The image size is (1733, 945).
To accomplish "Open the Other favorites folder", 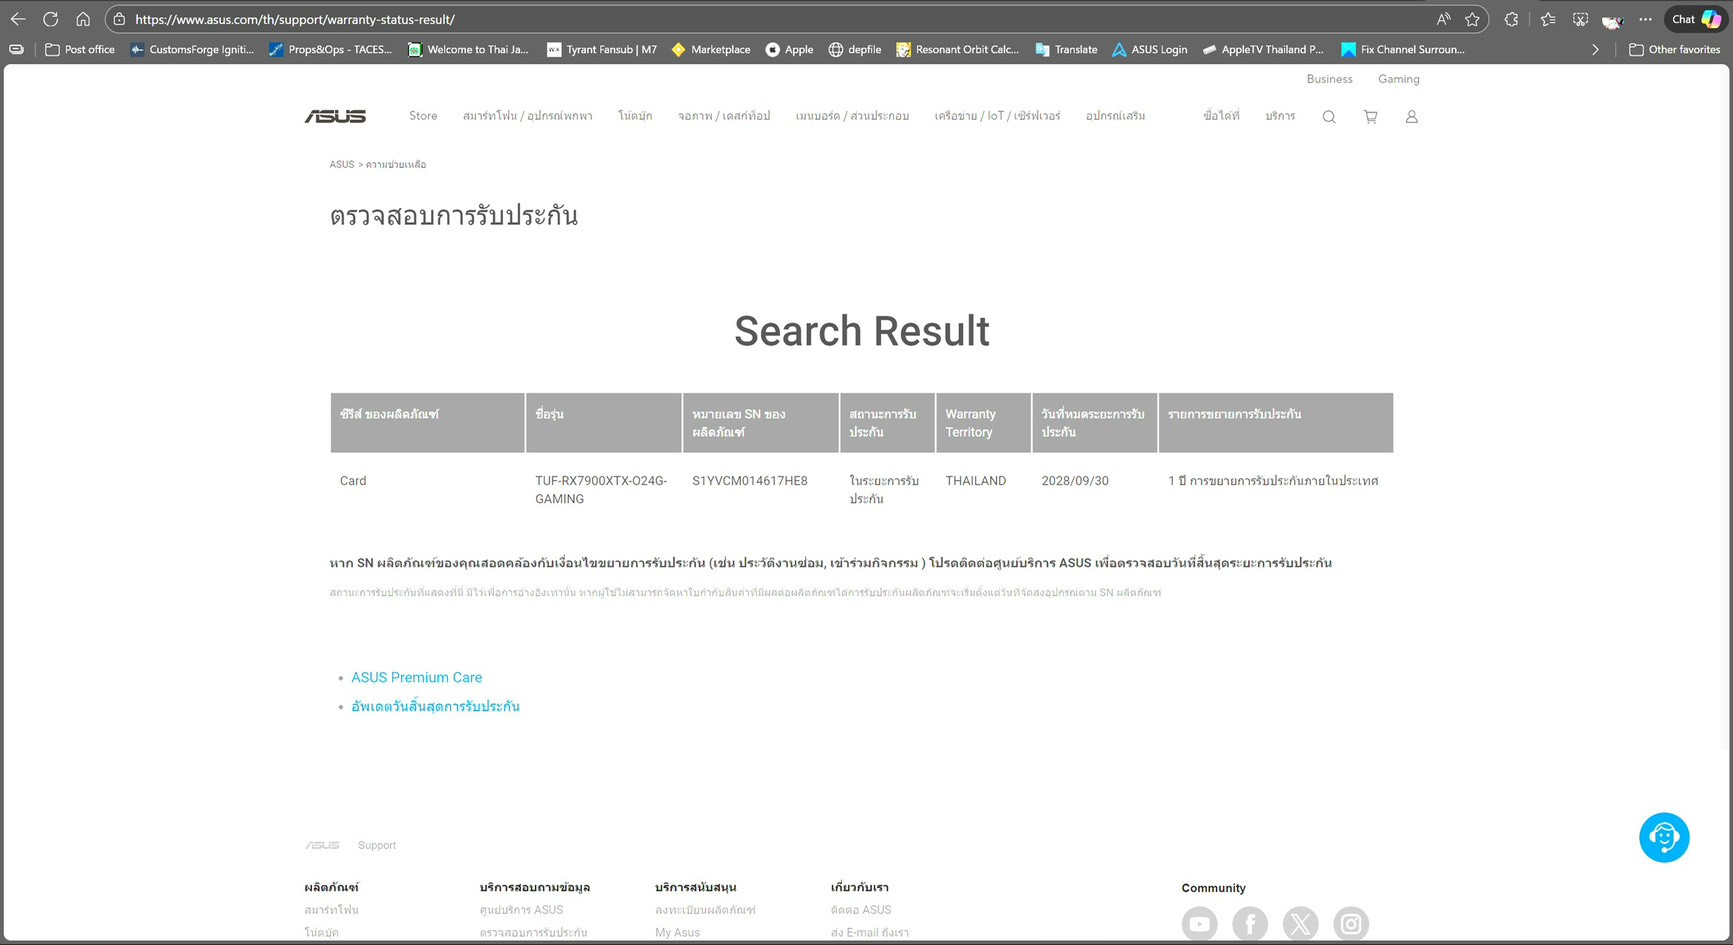I will coord(1674,49).
